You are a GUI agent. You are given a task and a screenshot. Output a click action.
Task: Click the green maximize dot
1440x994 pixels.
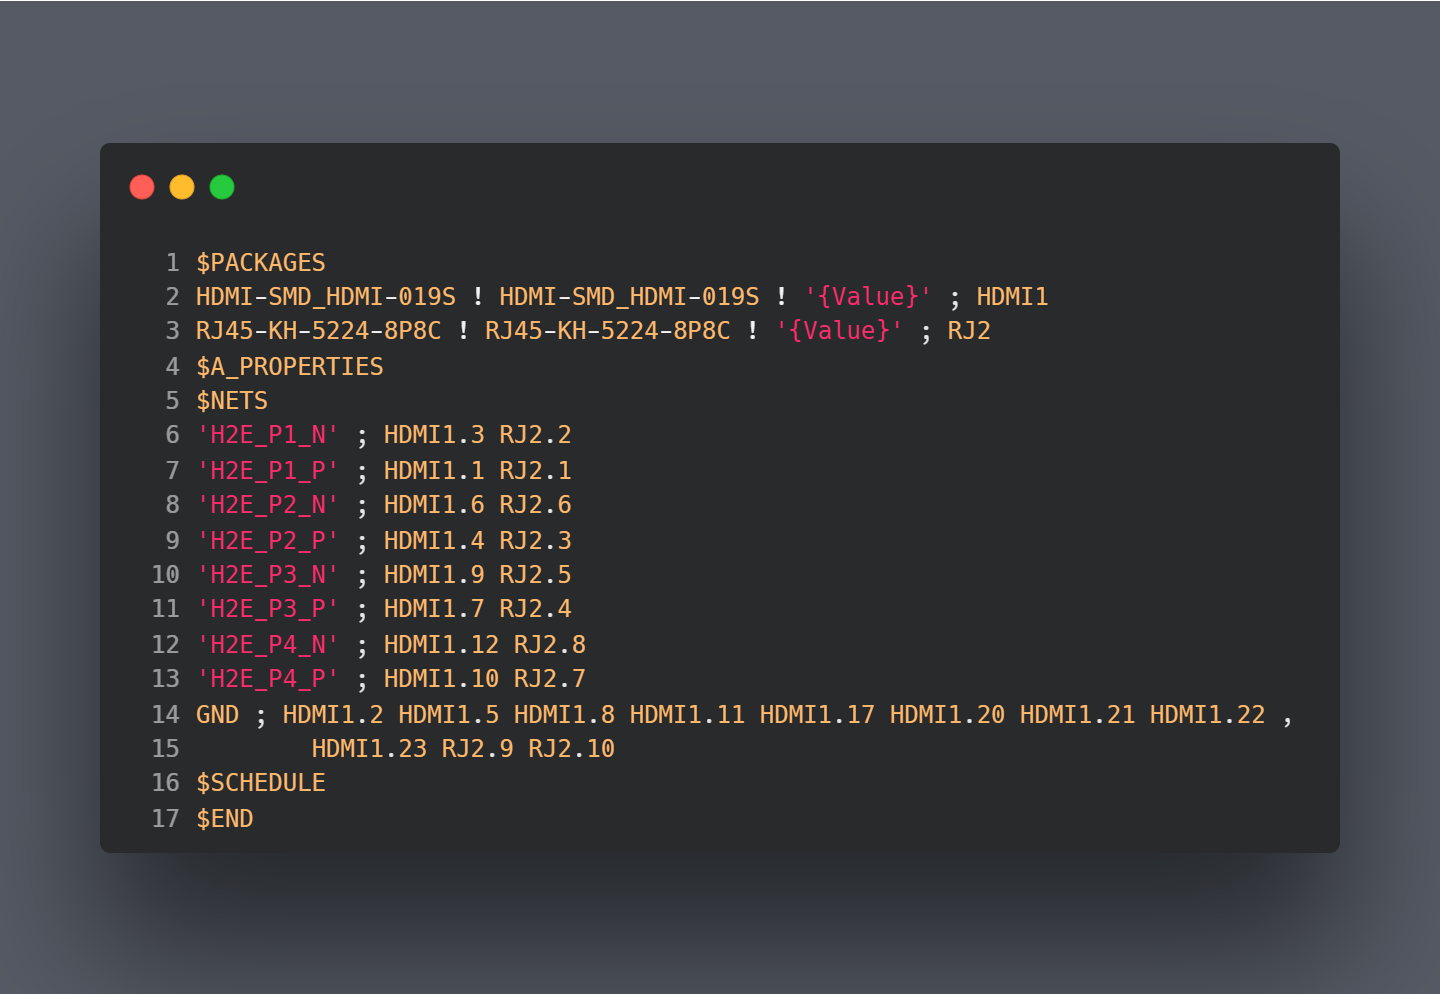(x=222, y=187)
